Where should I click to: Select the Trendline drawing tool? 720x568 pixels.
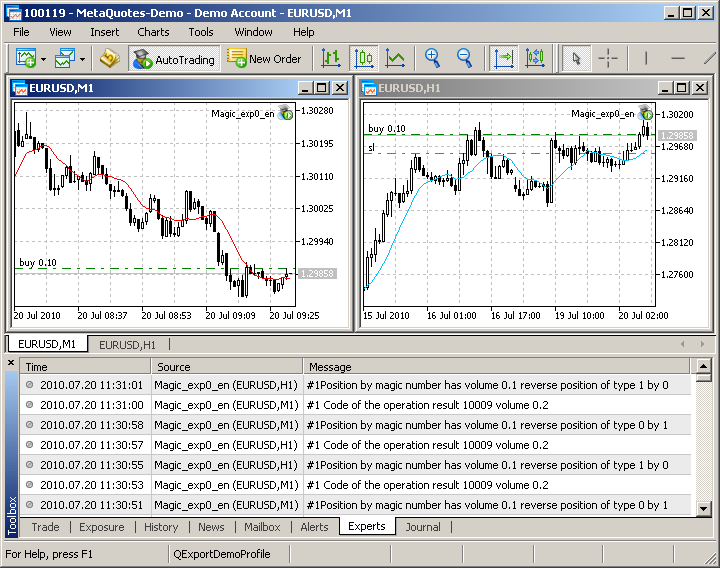(x=710, y=58)
